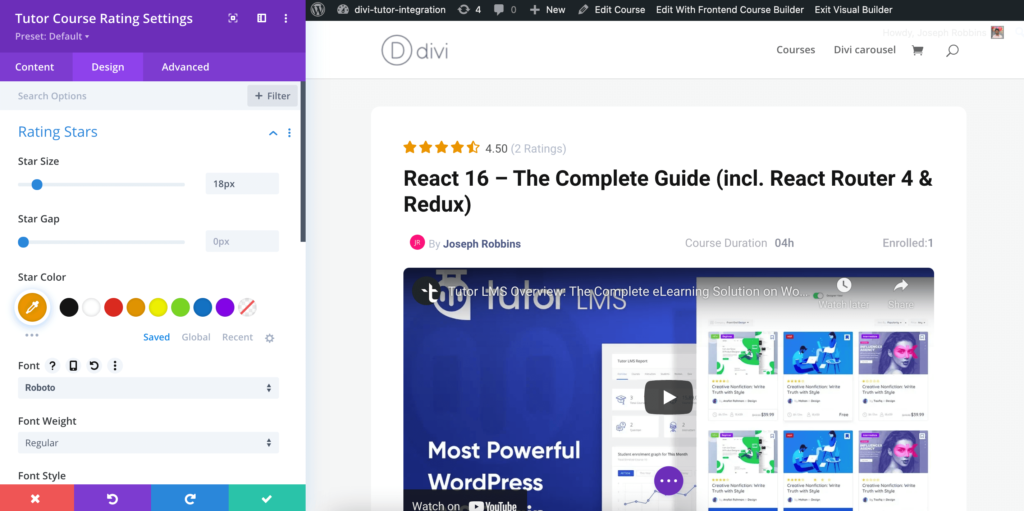Click Edit With Frontend Course Builder
This screenshot has height=511, width=1024.
tap(730, 10)
